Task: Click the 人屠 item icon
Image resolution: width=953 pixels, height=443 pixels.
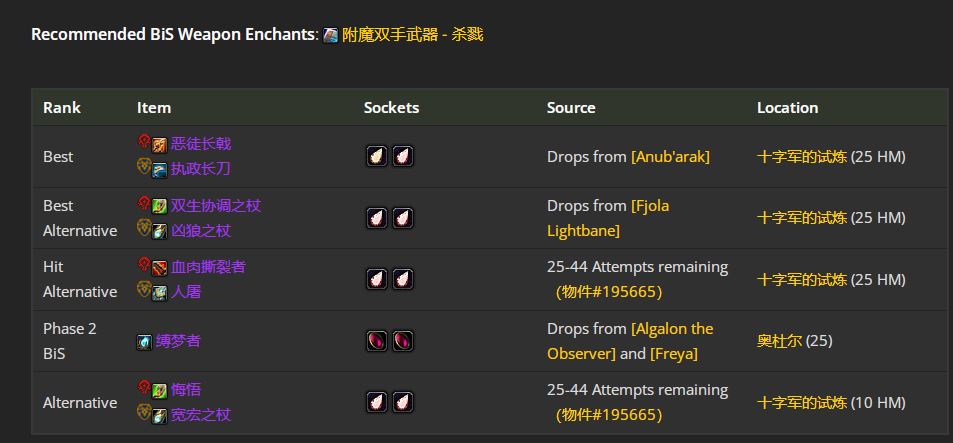Action: (x=160, y=293)
